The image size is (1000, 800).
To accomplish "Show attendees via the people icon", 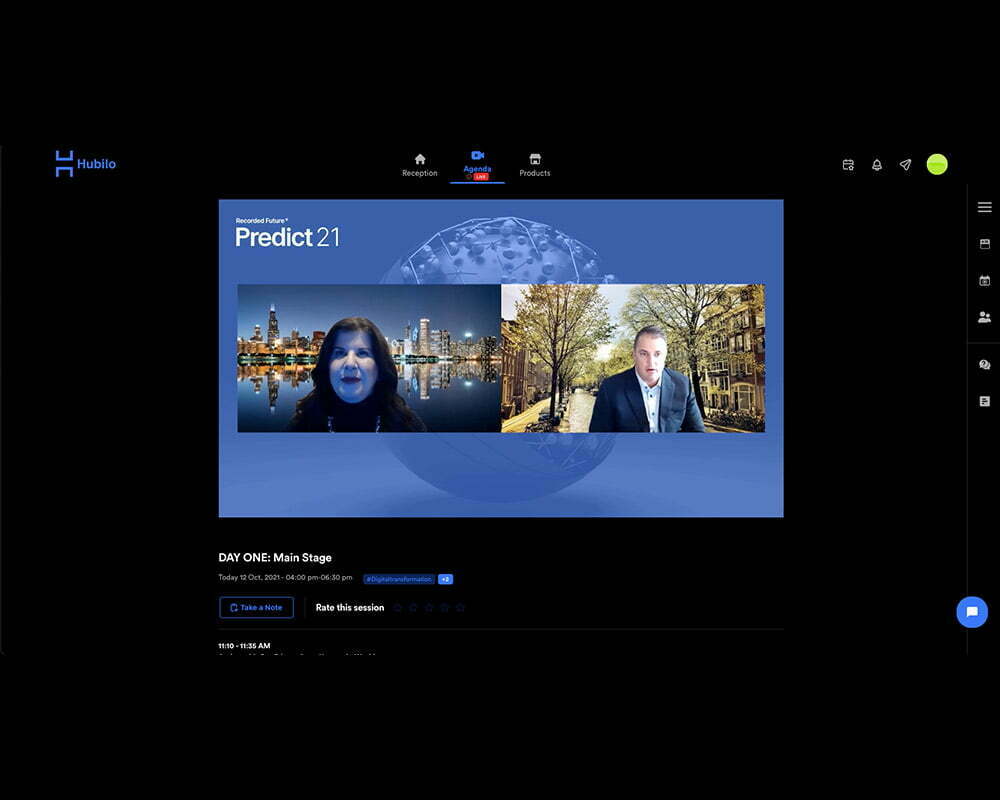I will [985, 316].
